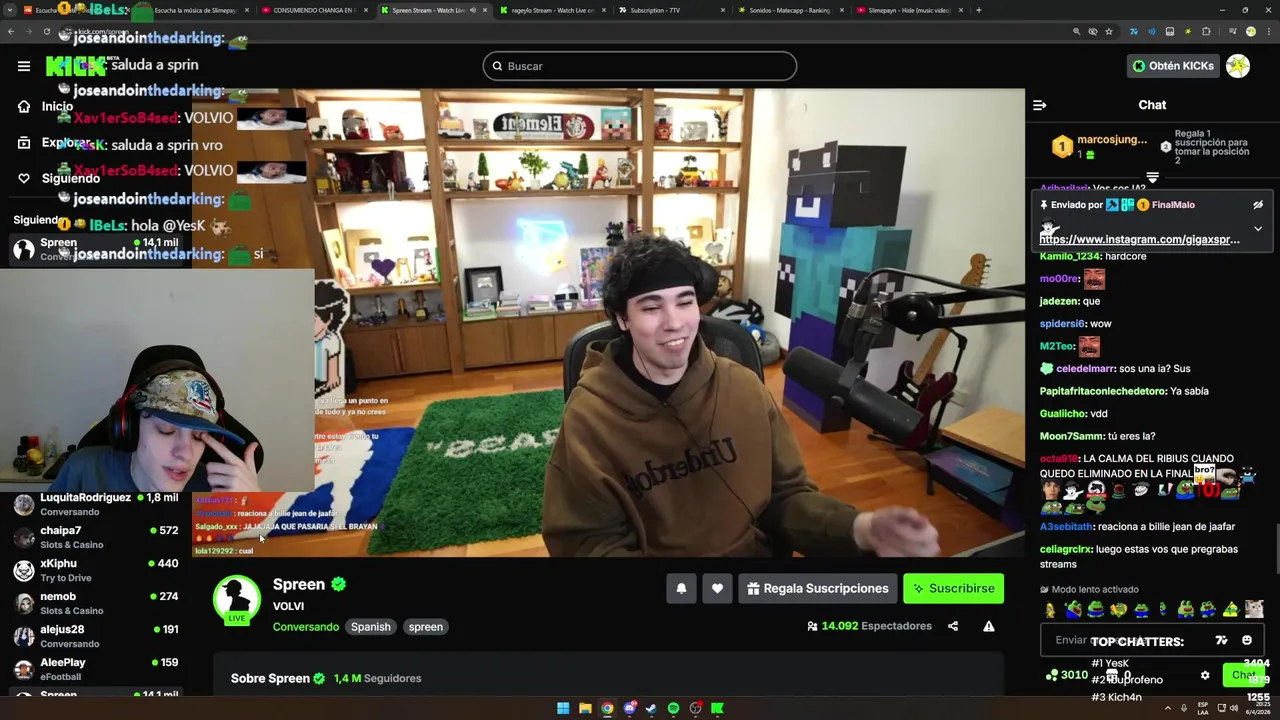Toggle the follow heart for Spreen
Screen dimensions: 1280x720
click(717, 588)
